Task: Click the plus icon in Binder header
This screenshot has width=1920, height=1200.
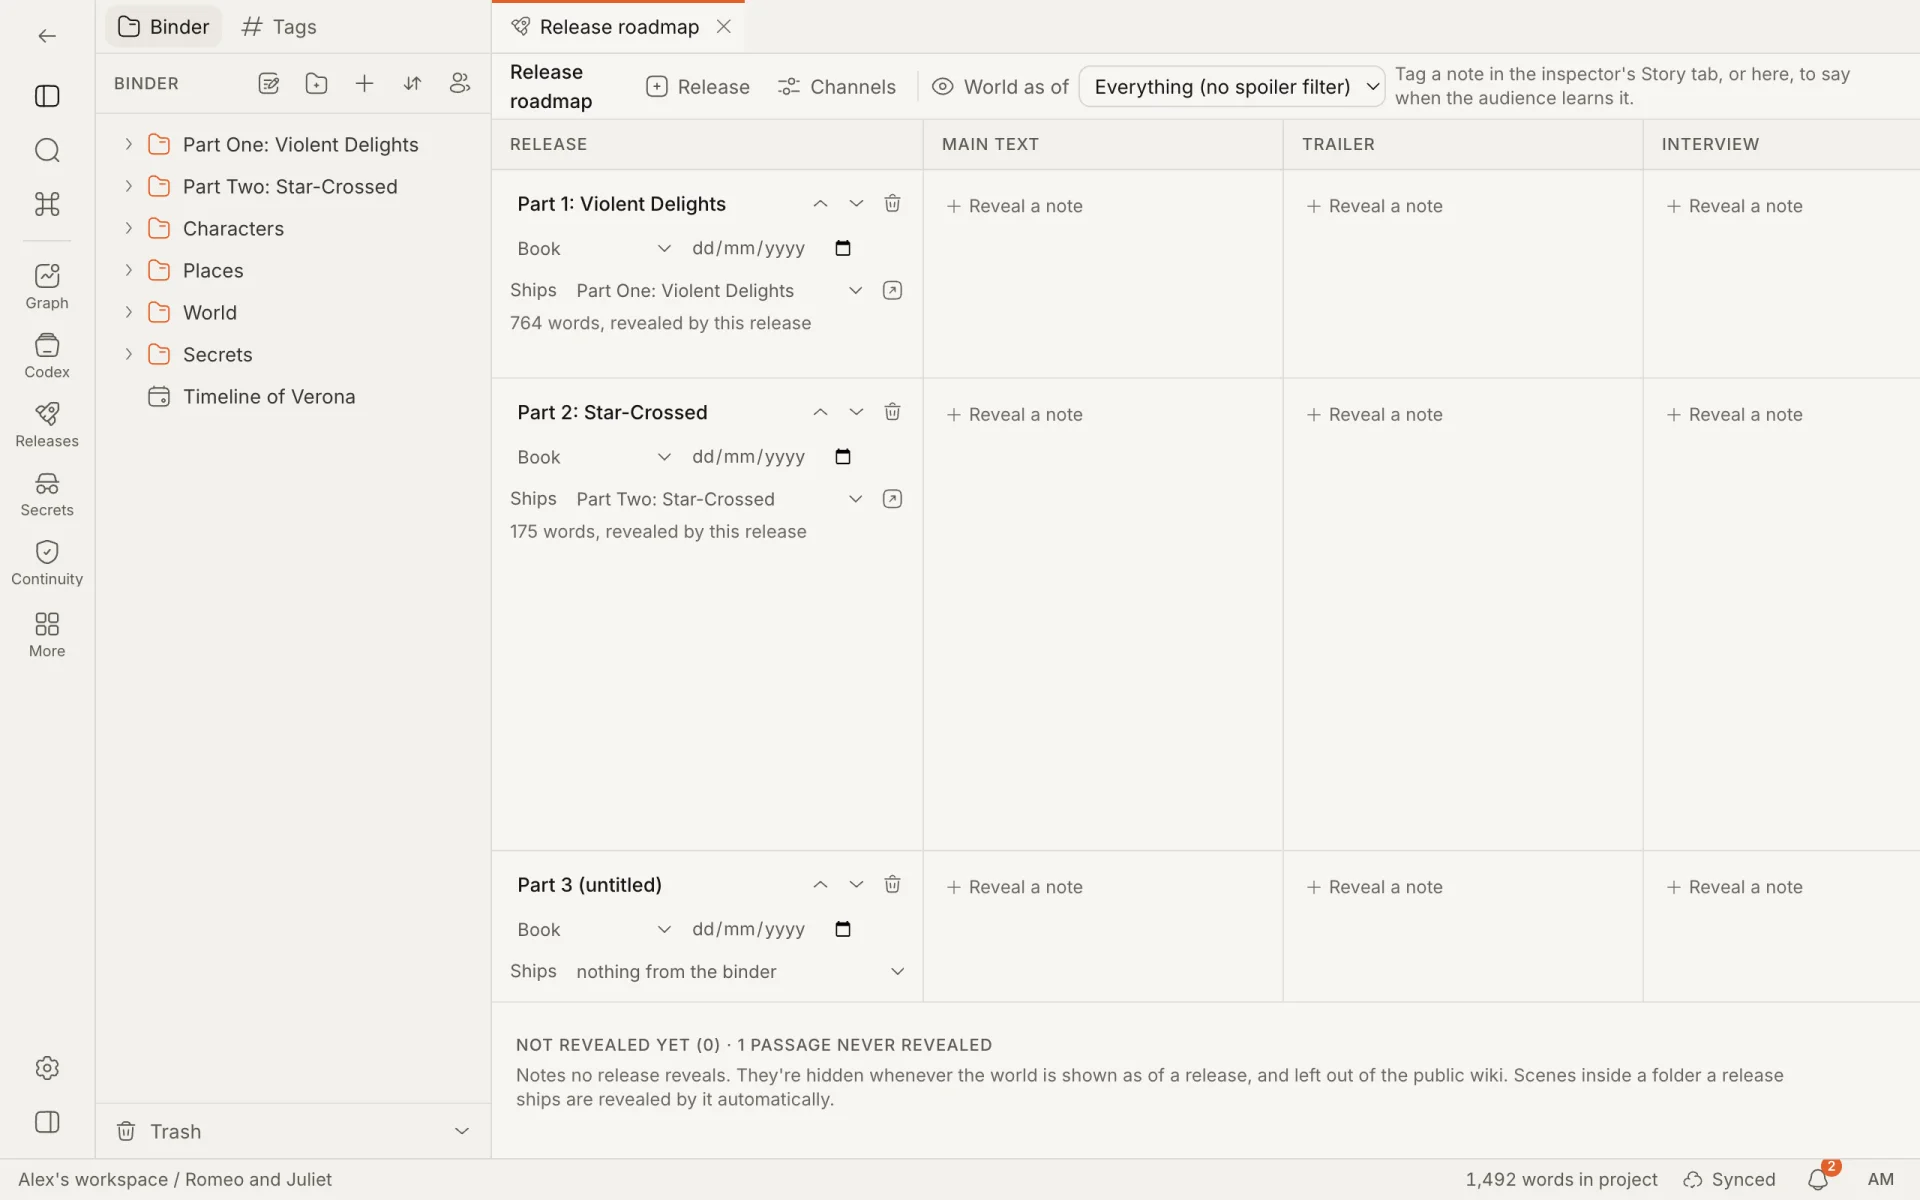Action: tap(364, 84)
